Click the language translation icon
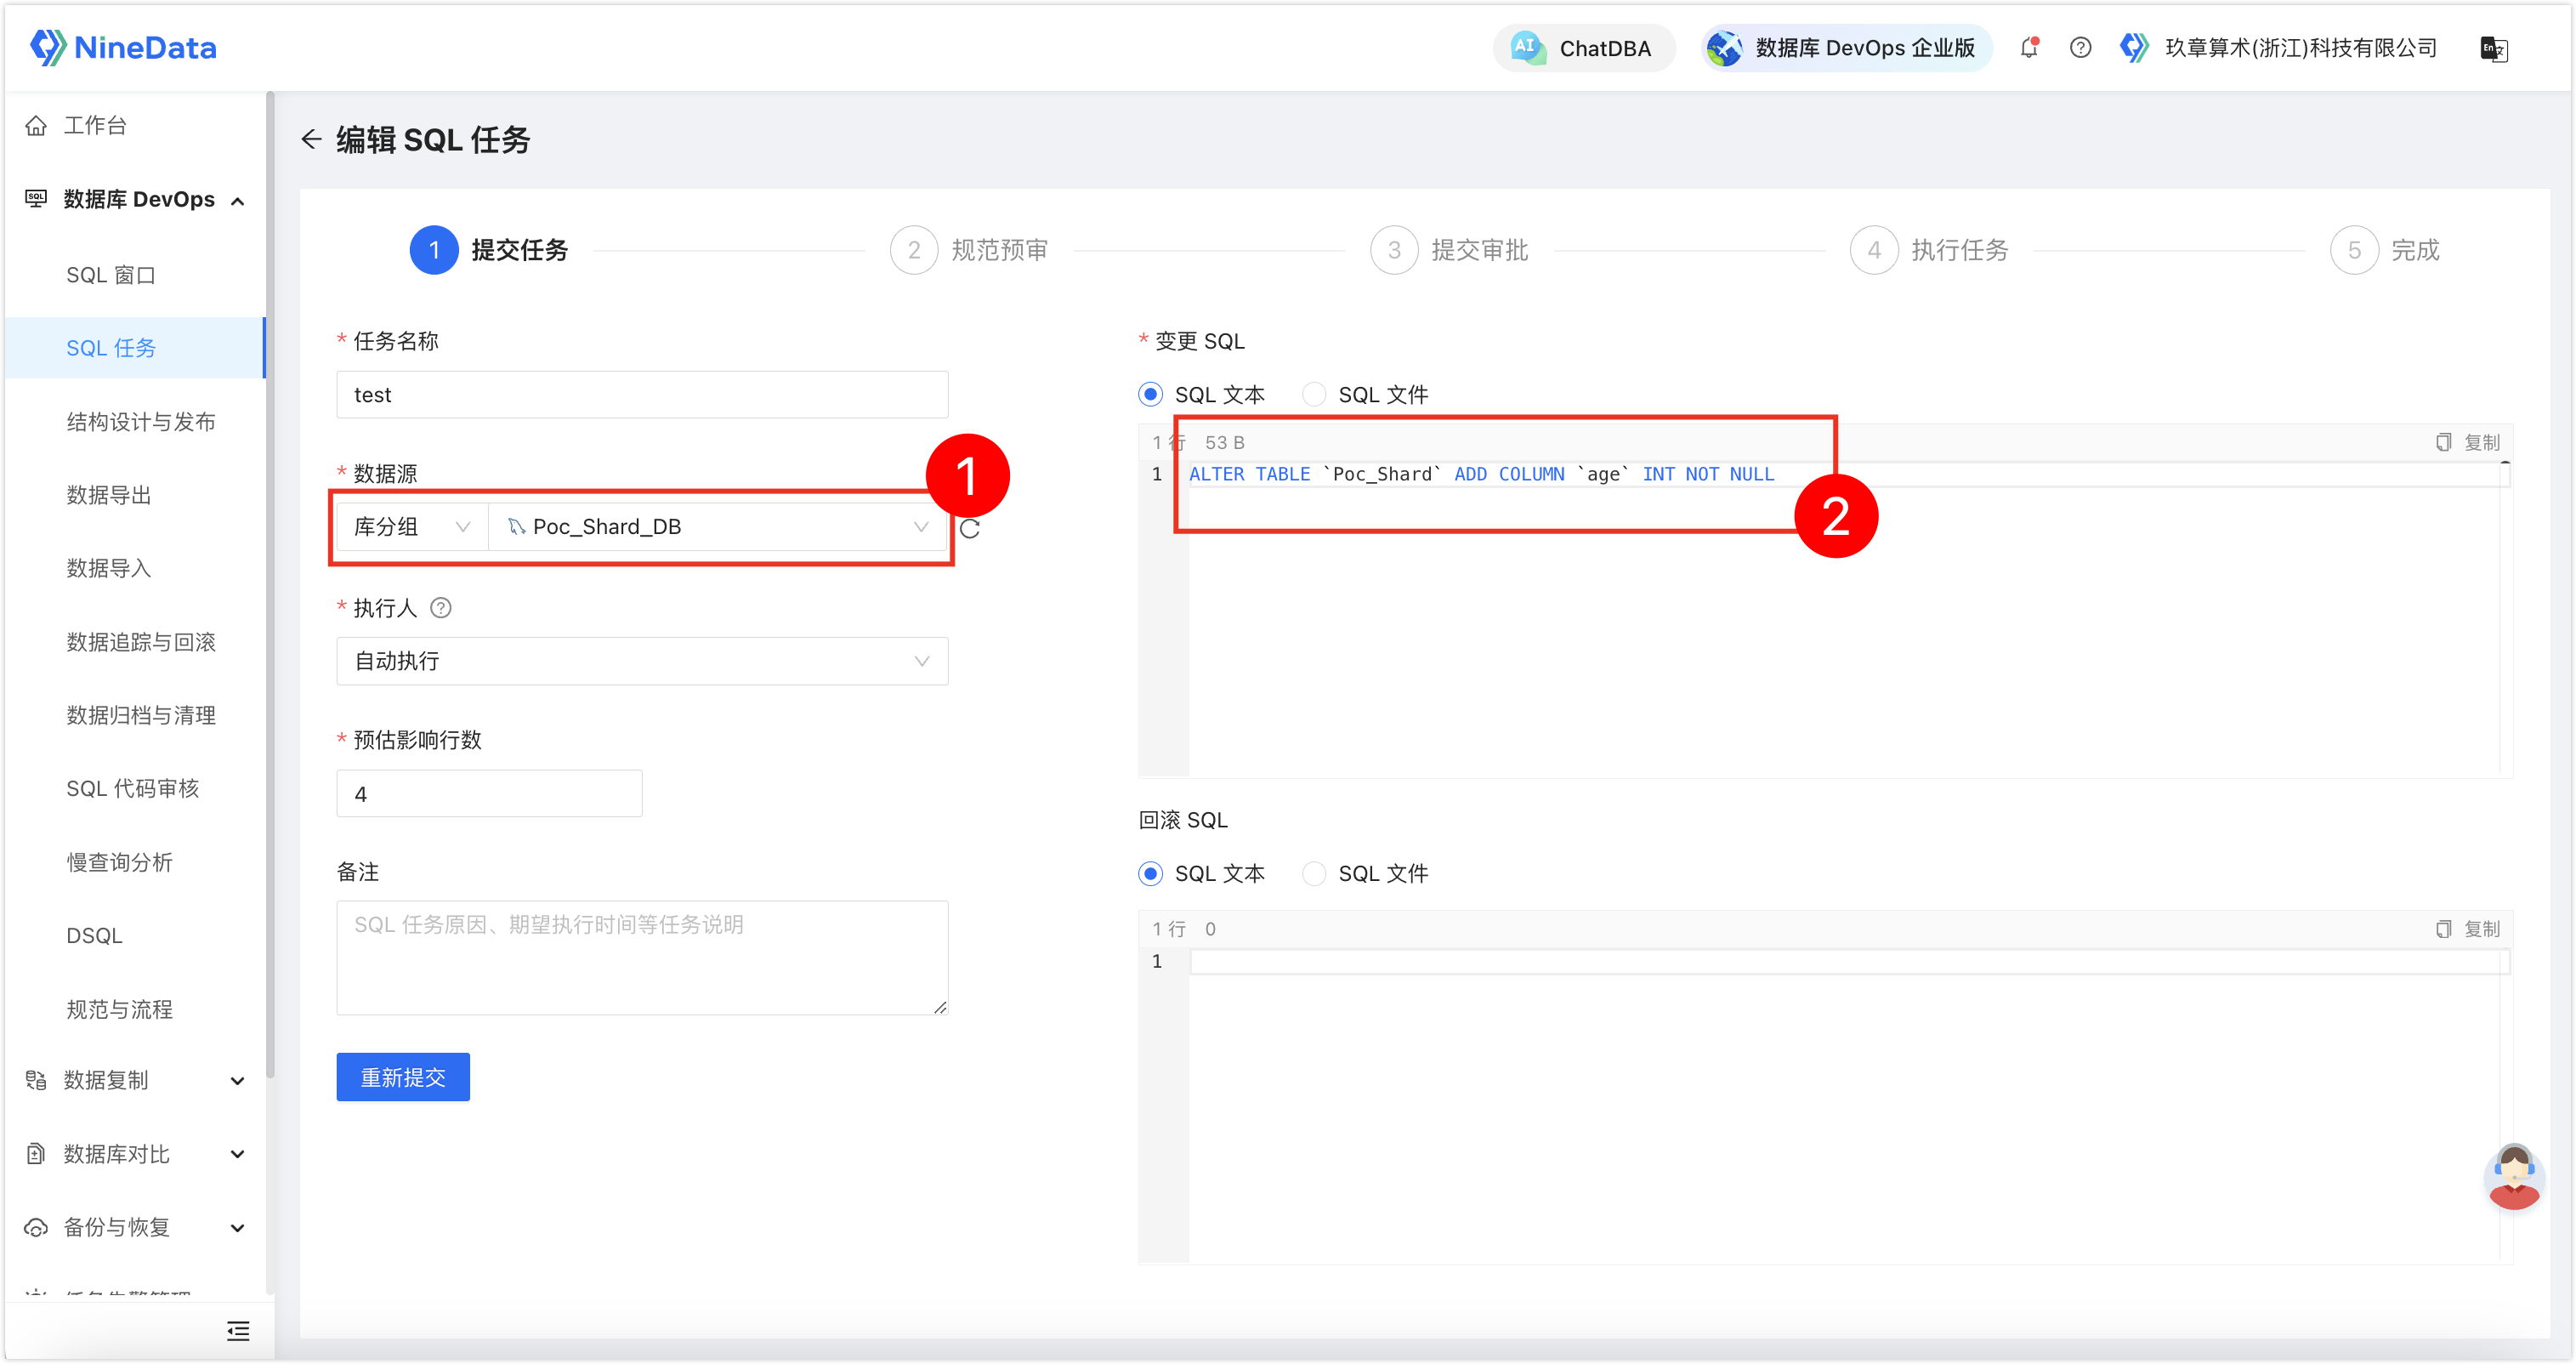 click(x=2494, y=49)
